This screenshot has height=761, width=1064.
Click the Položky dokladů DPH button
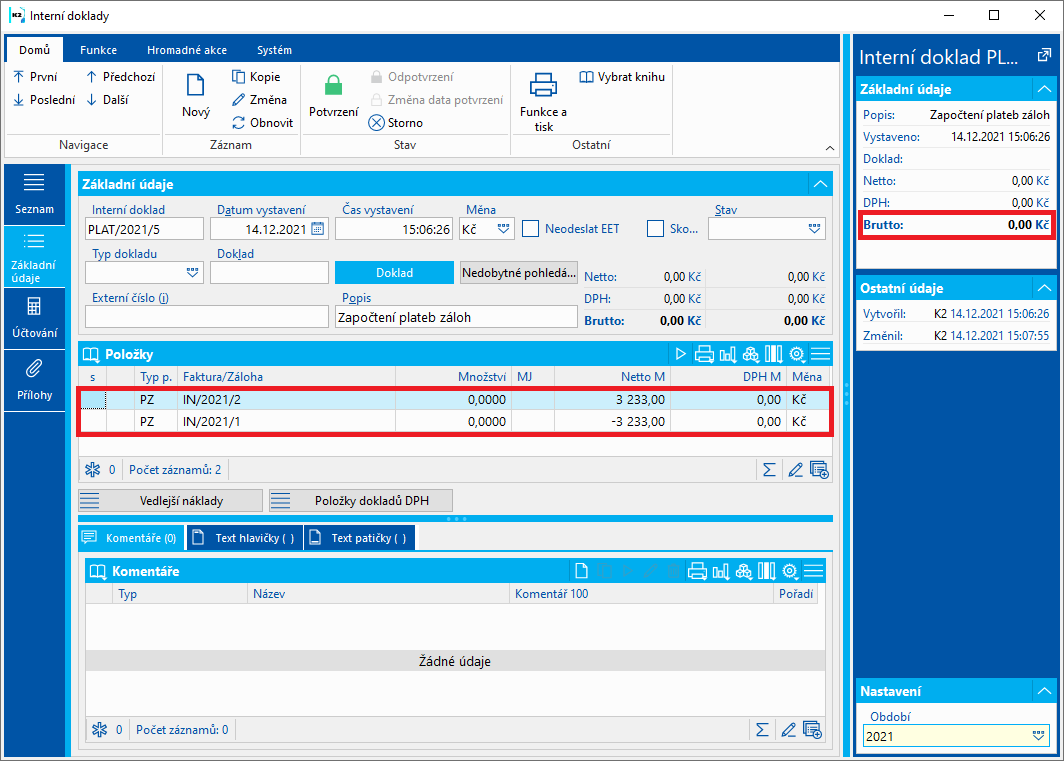point(361,501)
